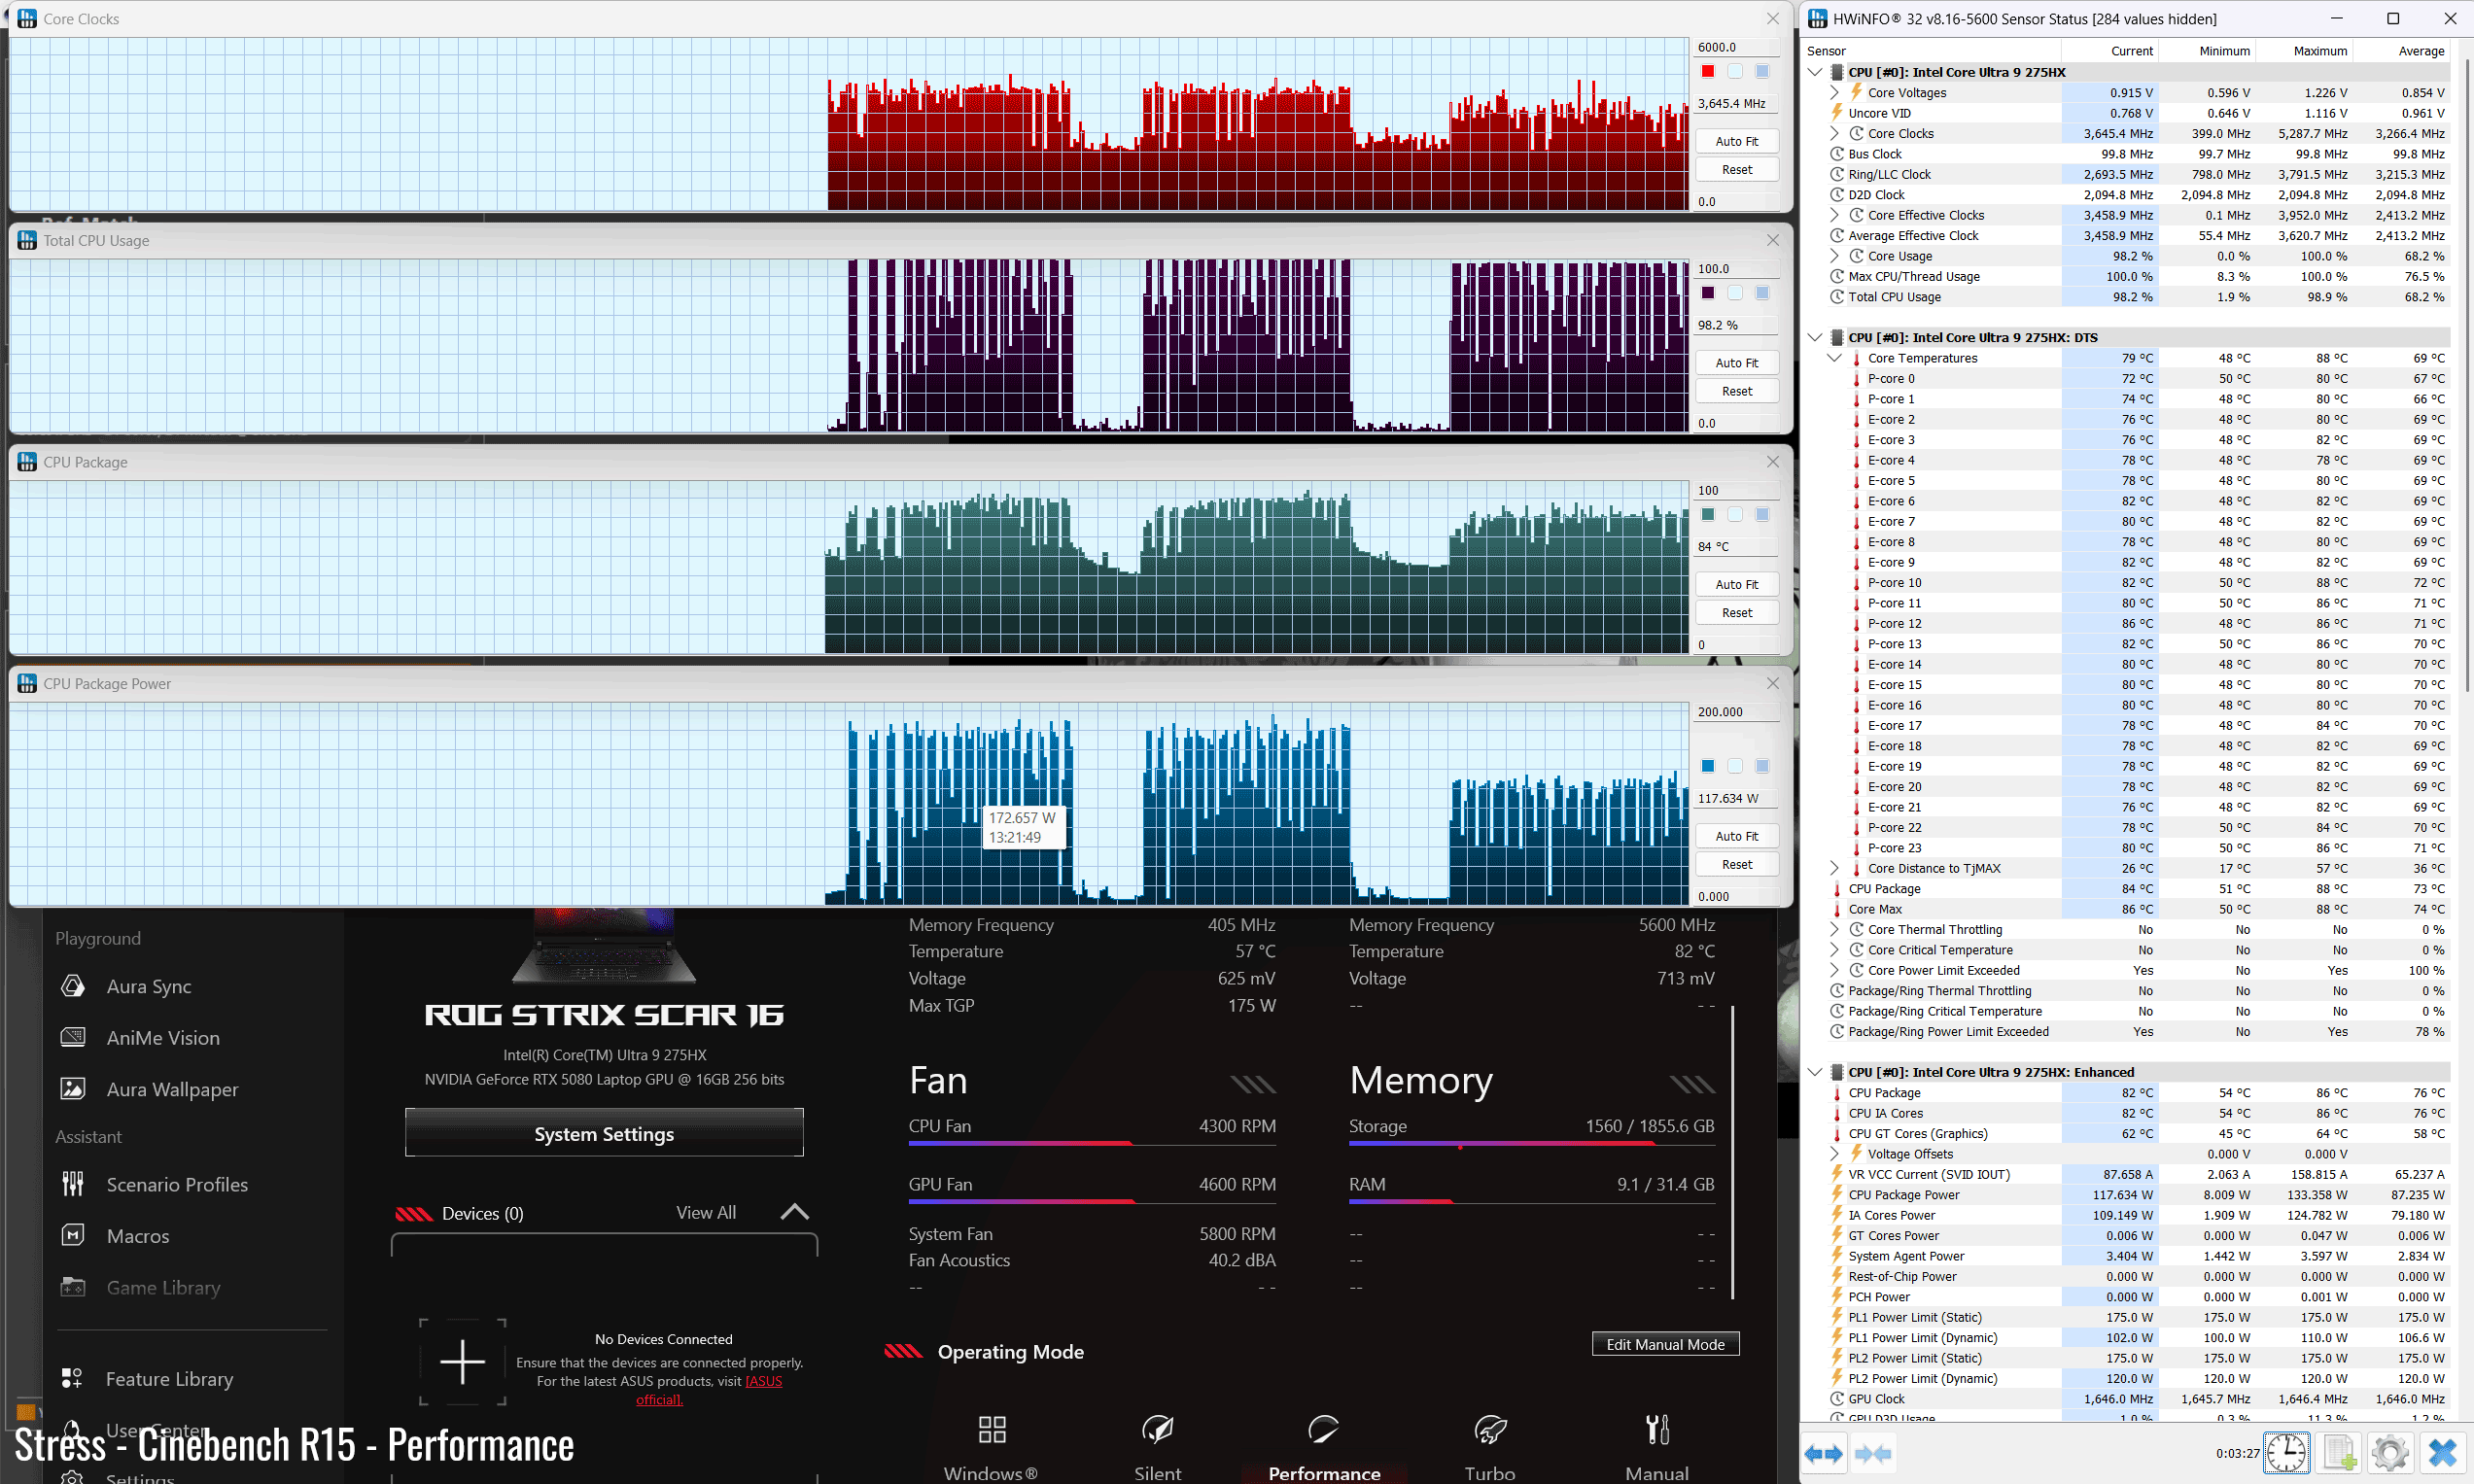The image size is (2474, 1484).
Task: Click Reset in Core Clocks graph
Action: 1737,169
